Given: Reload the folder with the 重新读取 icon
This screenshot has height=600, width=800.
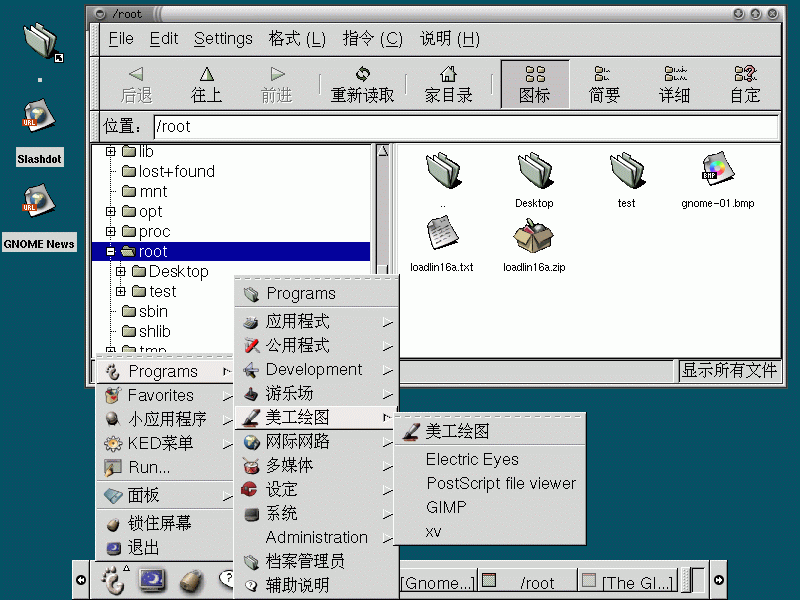Looking at the screenshot, I should point(362,84).
